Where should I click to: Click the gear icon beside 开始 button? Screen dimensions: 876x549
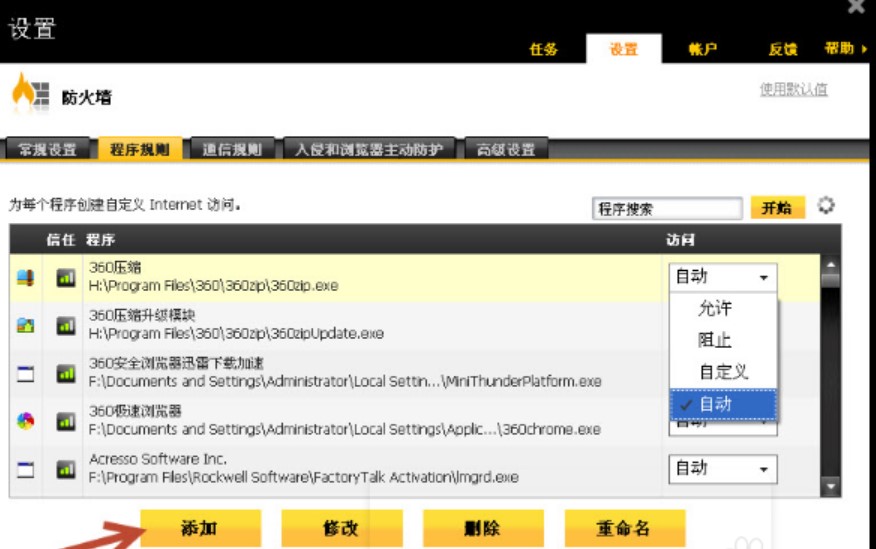click(826, 206)
